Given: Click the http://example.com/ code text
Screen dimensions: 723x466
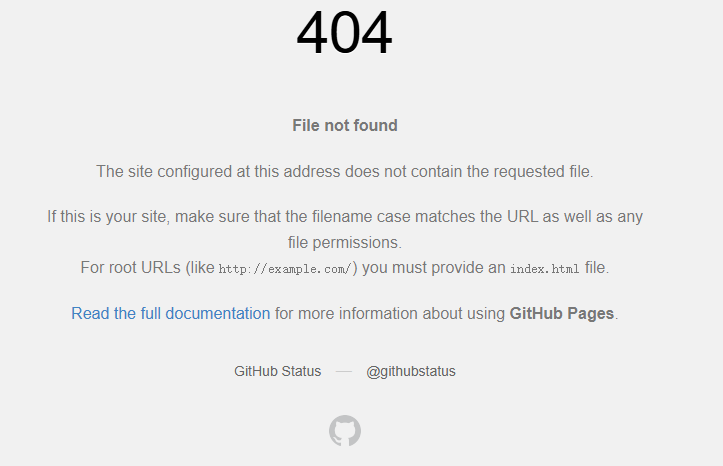Looking at the screenshot, I should point(284,269).
